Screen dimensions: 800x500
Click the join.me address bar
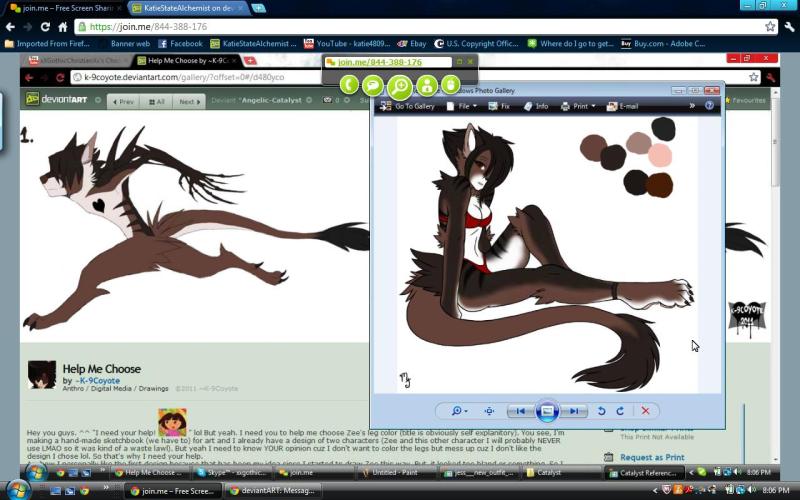click(426, 27)
